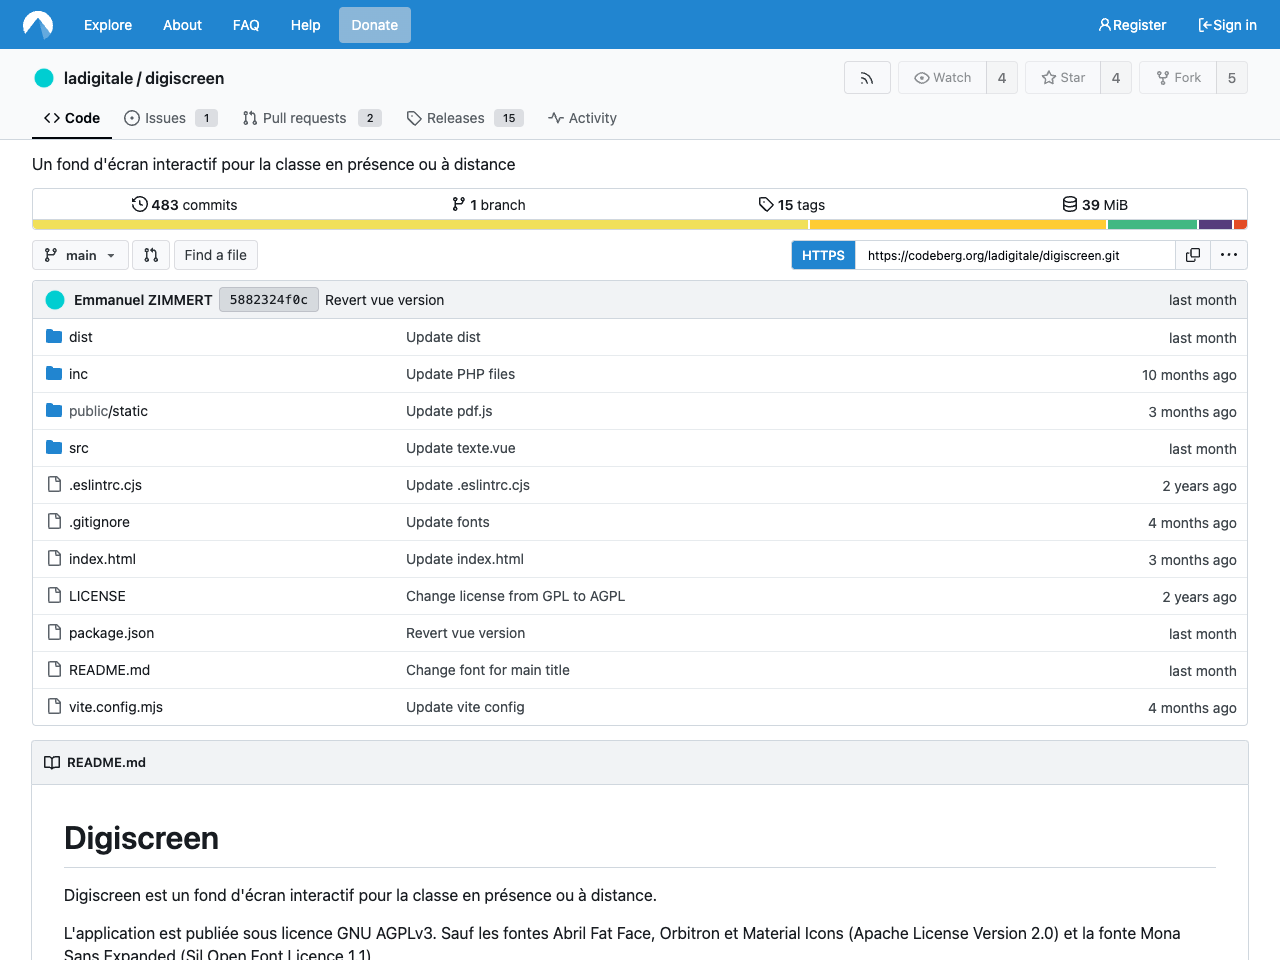
Task: Open the package.json file name
Action: (x=112, y=633)
